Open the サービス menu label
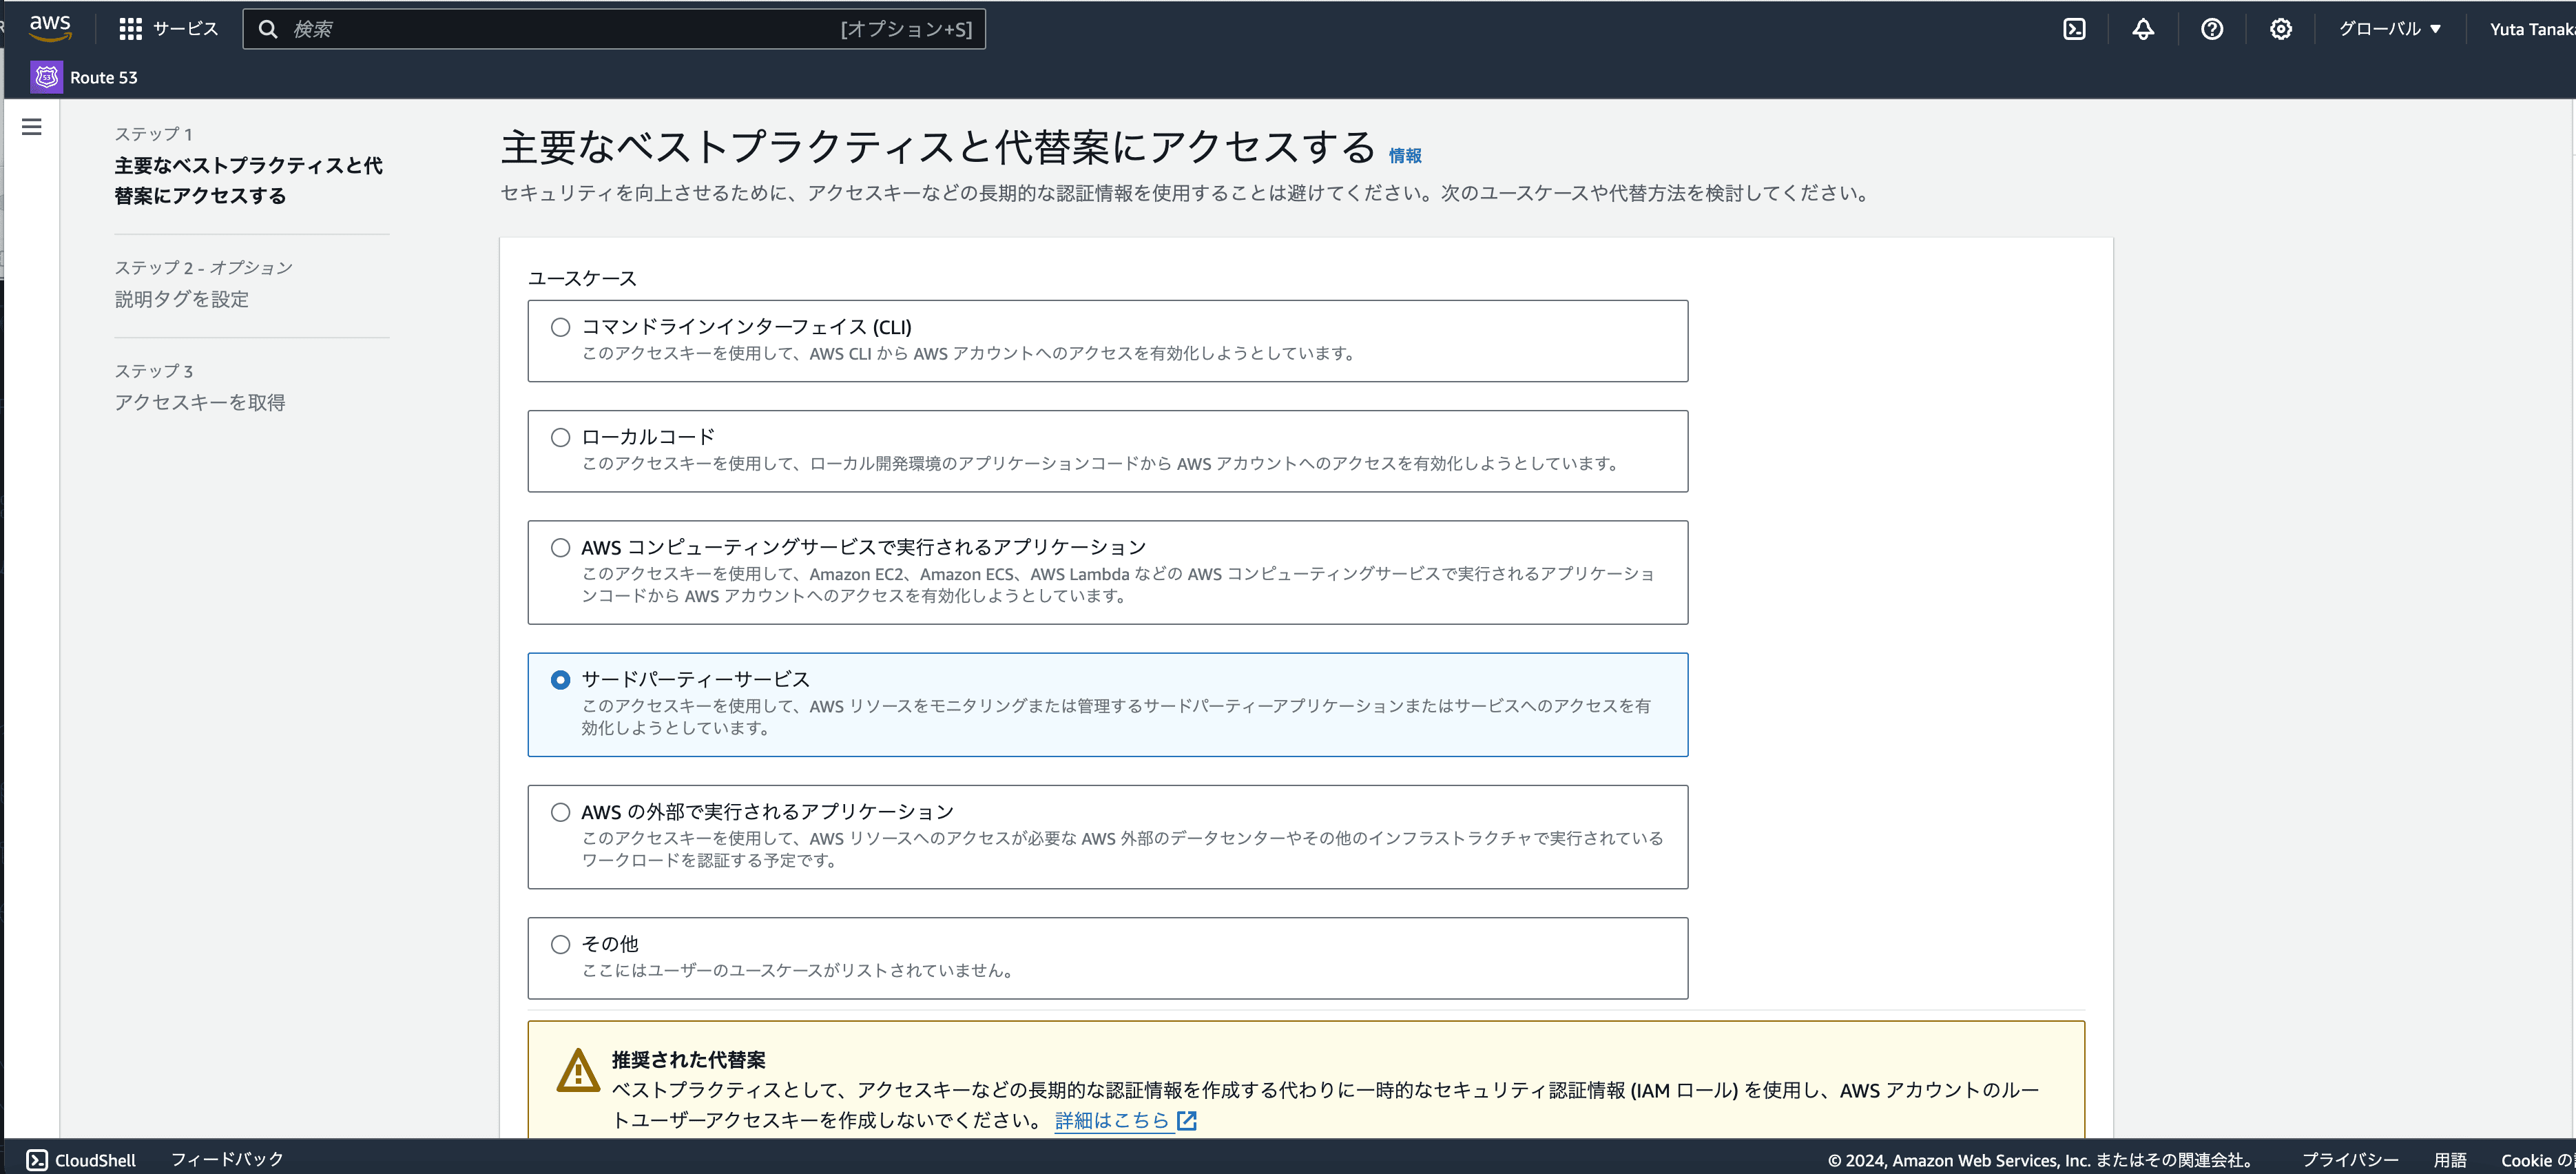Viewport: 2576px width, 1174px height. coord(185,29)
